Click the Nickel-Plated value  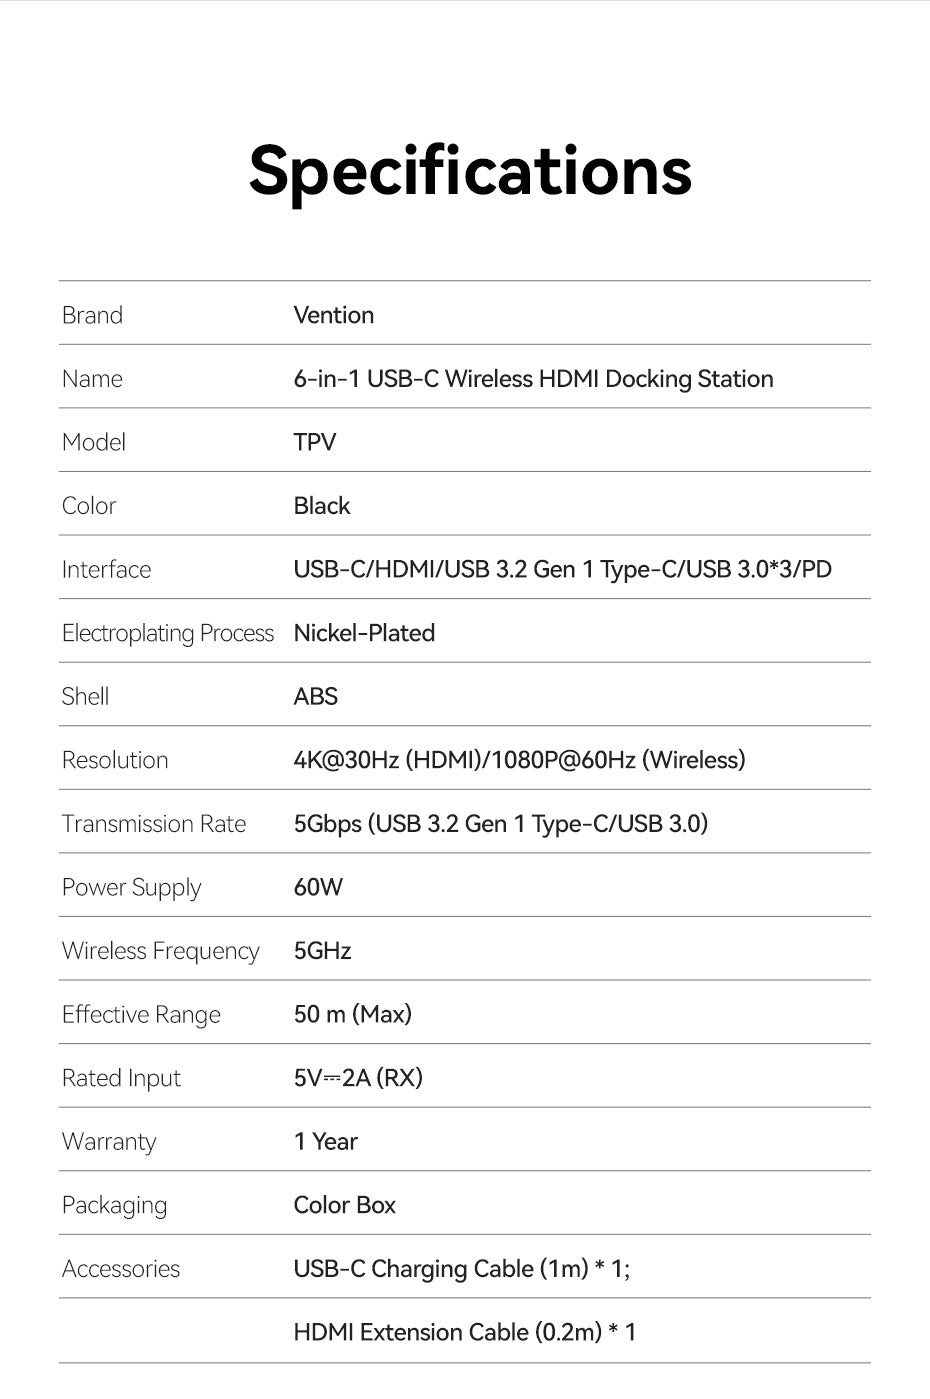[364, 633]
